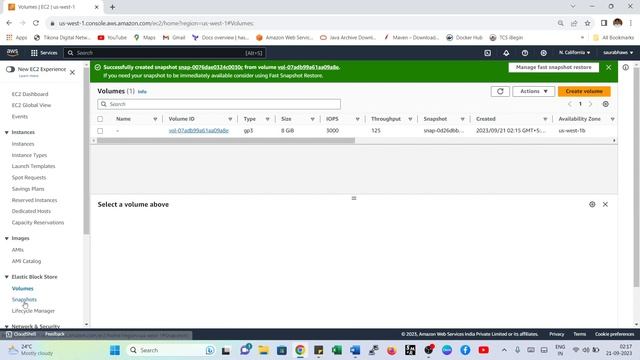Open the saurabhaws account menu
The height and width of the screenshot is (360, 640).
pyautogui.click(x=618, y=53)
